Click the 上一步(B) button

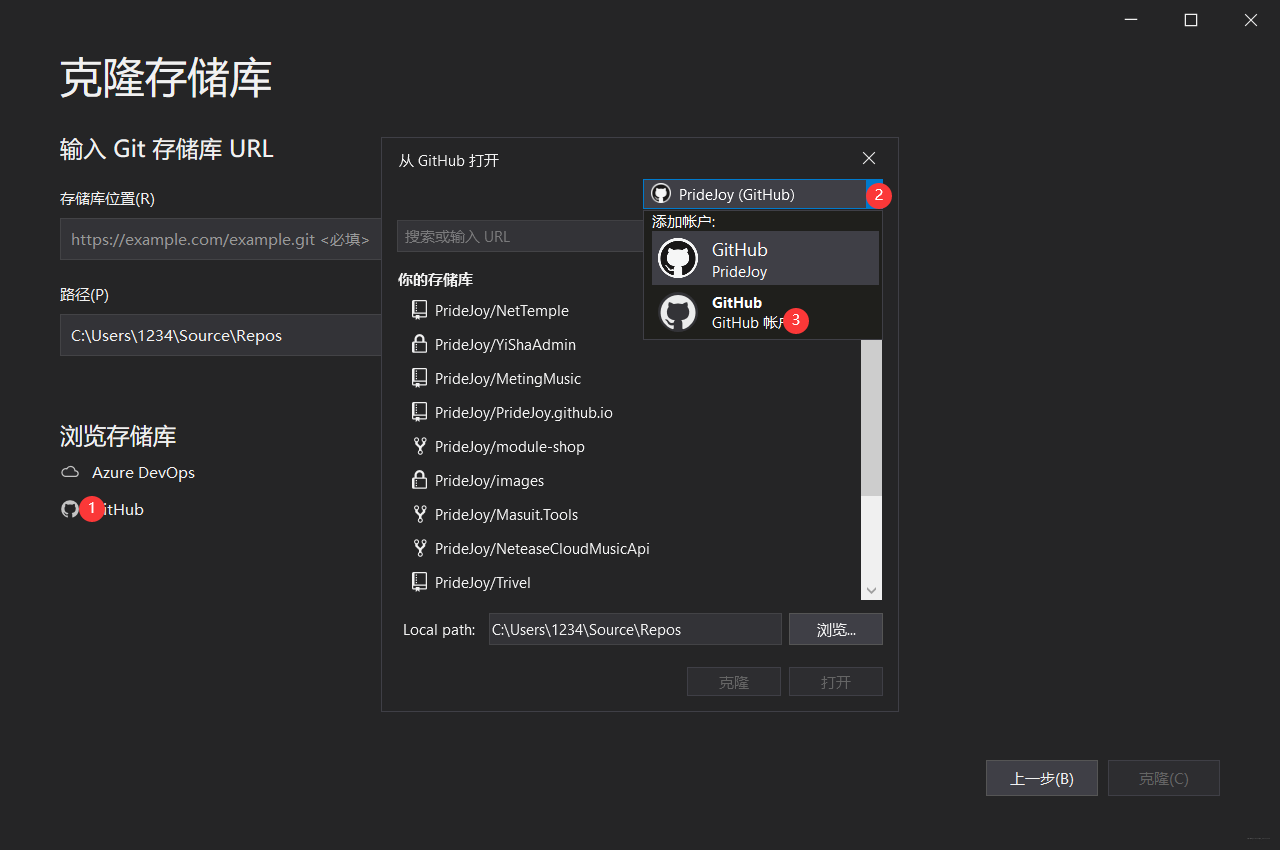pos(1042,778)
